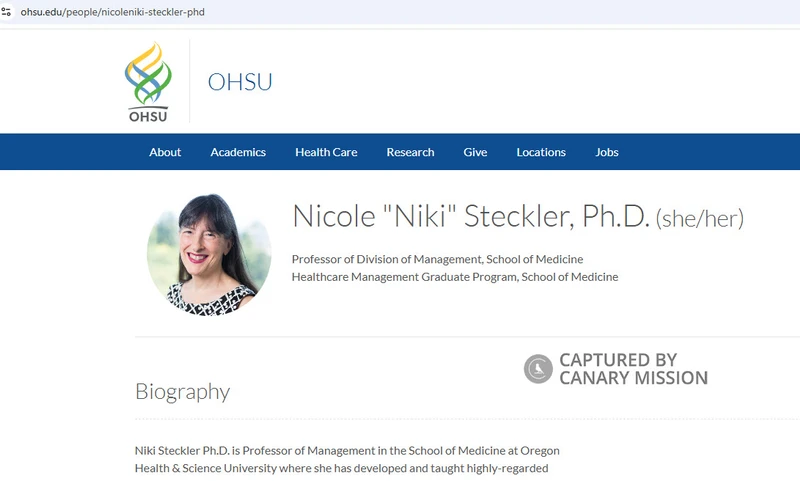This screenshot has height=481, width=800.
Task: Open the Locations page
Action: tap(541, 152)
